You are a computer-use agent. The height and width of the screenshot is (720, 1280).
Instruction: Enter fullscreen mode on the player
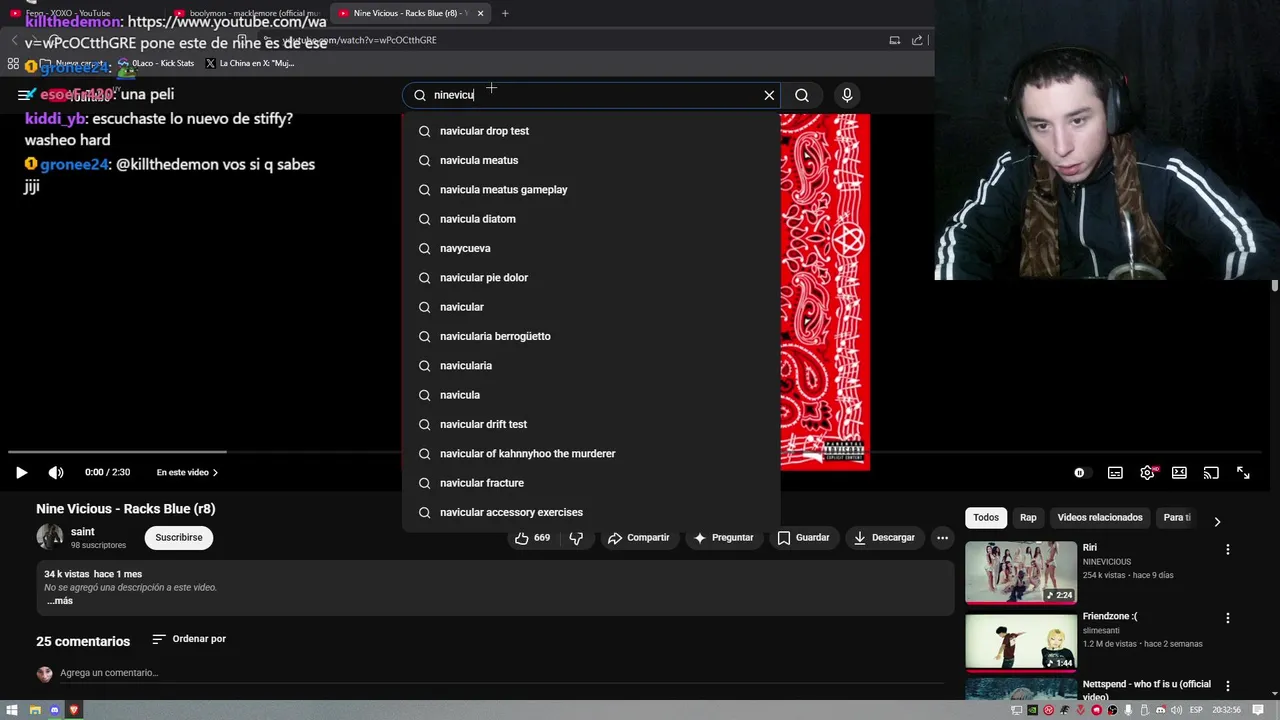tap(1243, 473)
